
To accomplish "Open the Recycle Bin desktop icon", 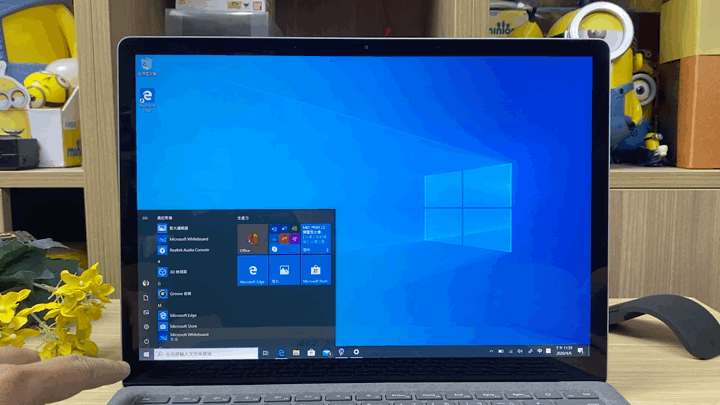I will coord(147,67).
